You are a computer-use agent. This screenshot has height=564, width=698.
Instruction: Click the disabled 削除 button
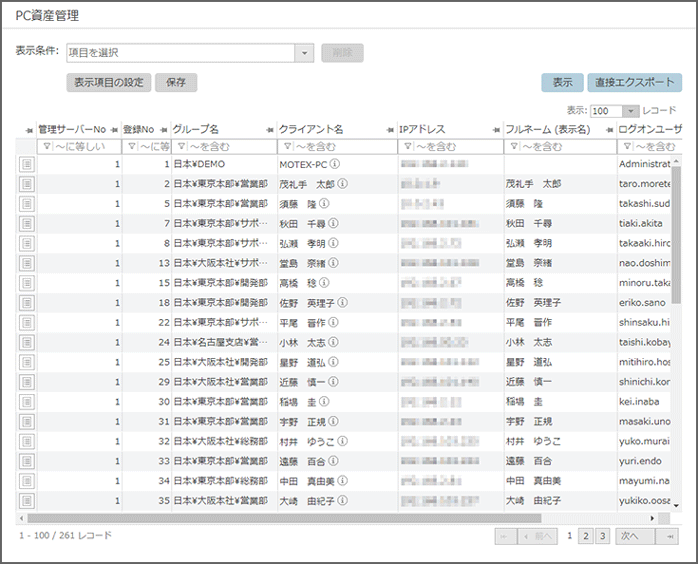[x=342, y=53]
